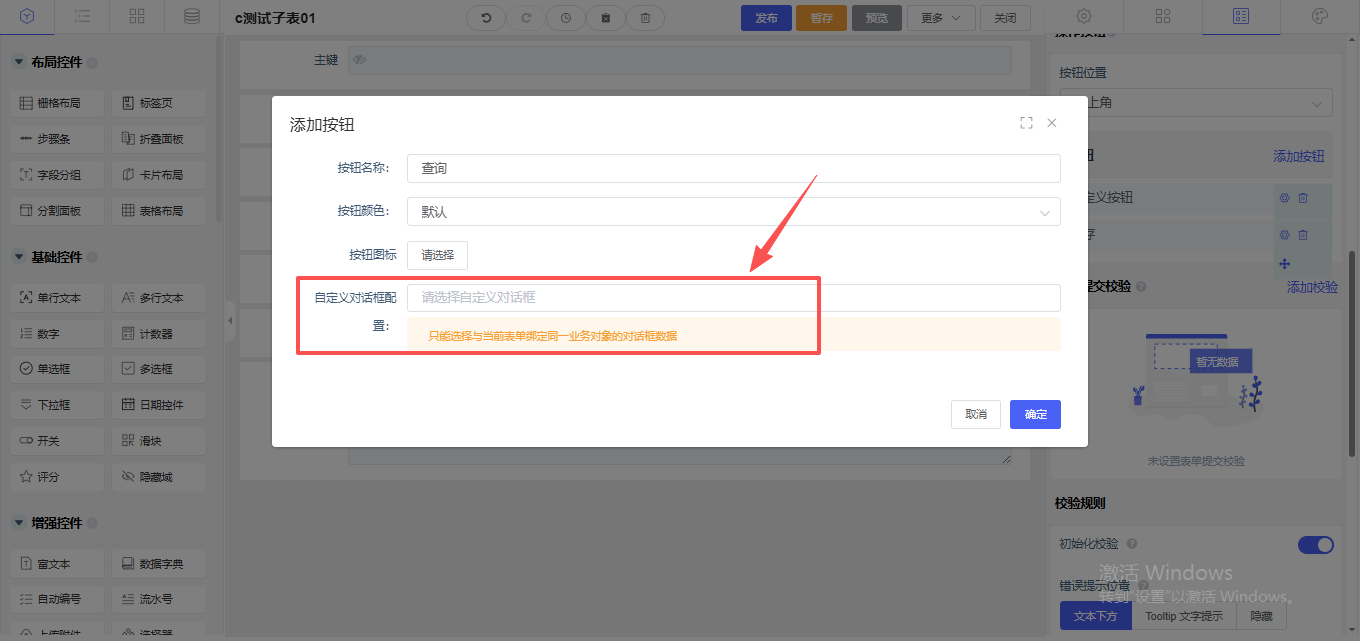Viewport: 1360px width, 641px height.
Task: Click the history clock icon in toolbar
Action: click(566, 18)
